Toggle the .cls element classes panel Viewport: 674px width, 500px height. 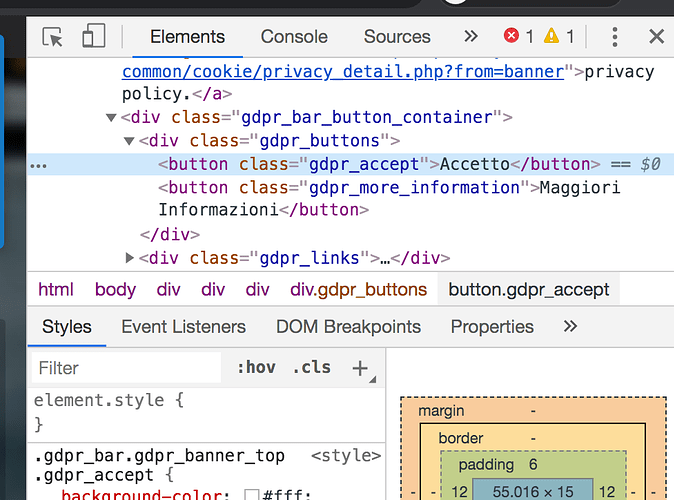pos(311,368)
